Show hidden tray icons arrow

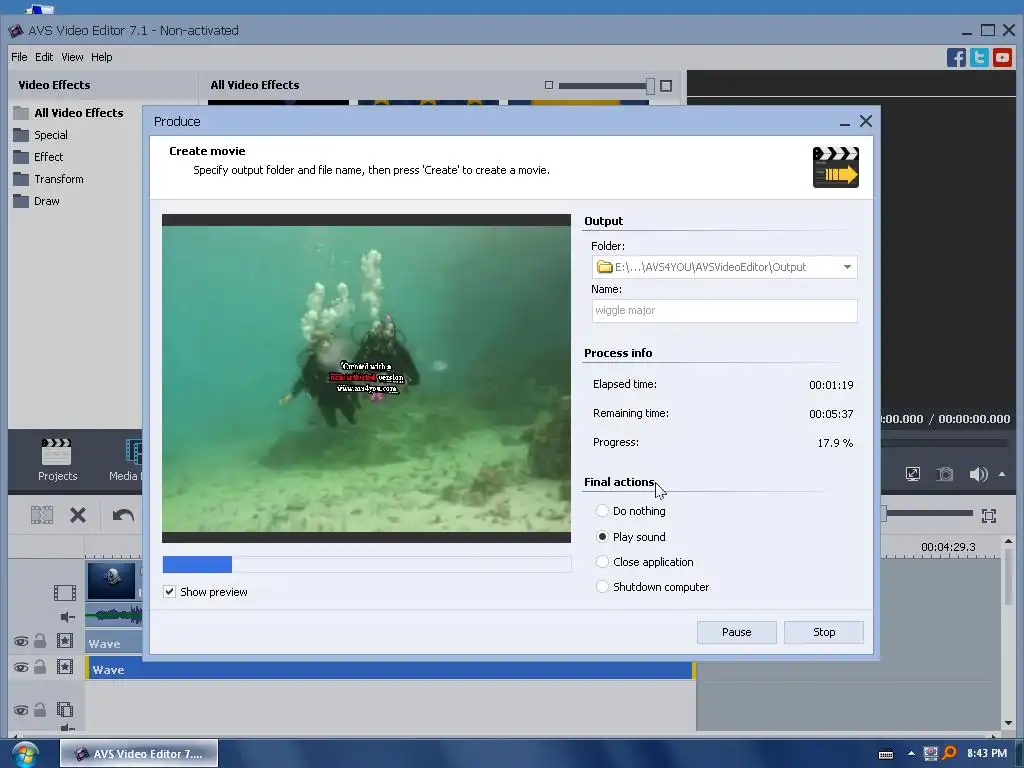pos(911,754)
